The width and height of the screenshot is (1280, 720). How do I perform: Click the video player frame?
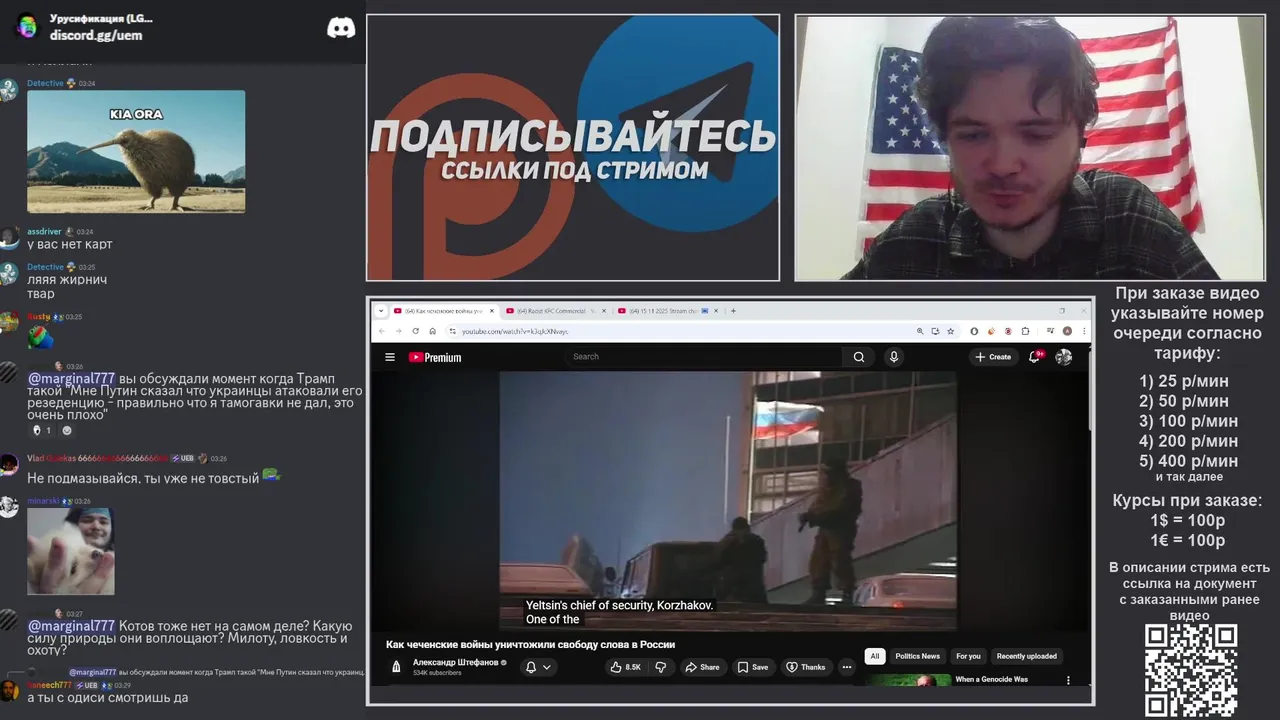coord(728,501)
